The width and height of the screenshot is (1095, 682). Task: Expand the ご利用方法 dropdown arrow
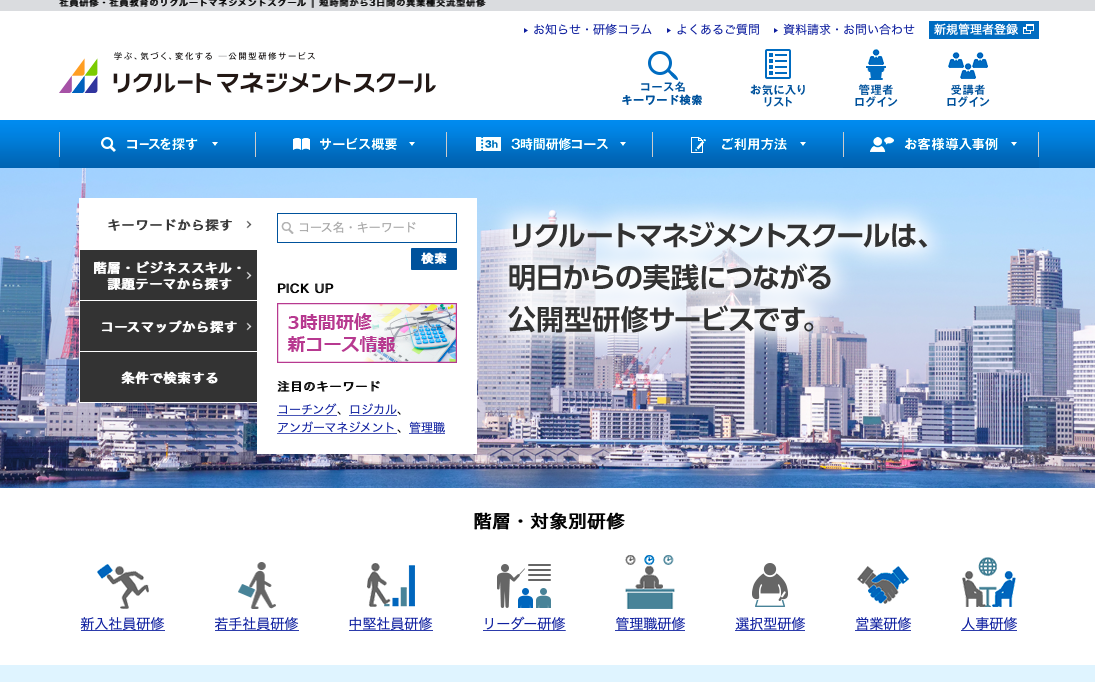[x=803, y=144]
